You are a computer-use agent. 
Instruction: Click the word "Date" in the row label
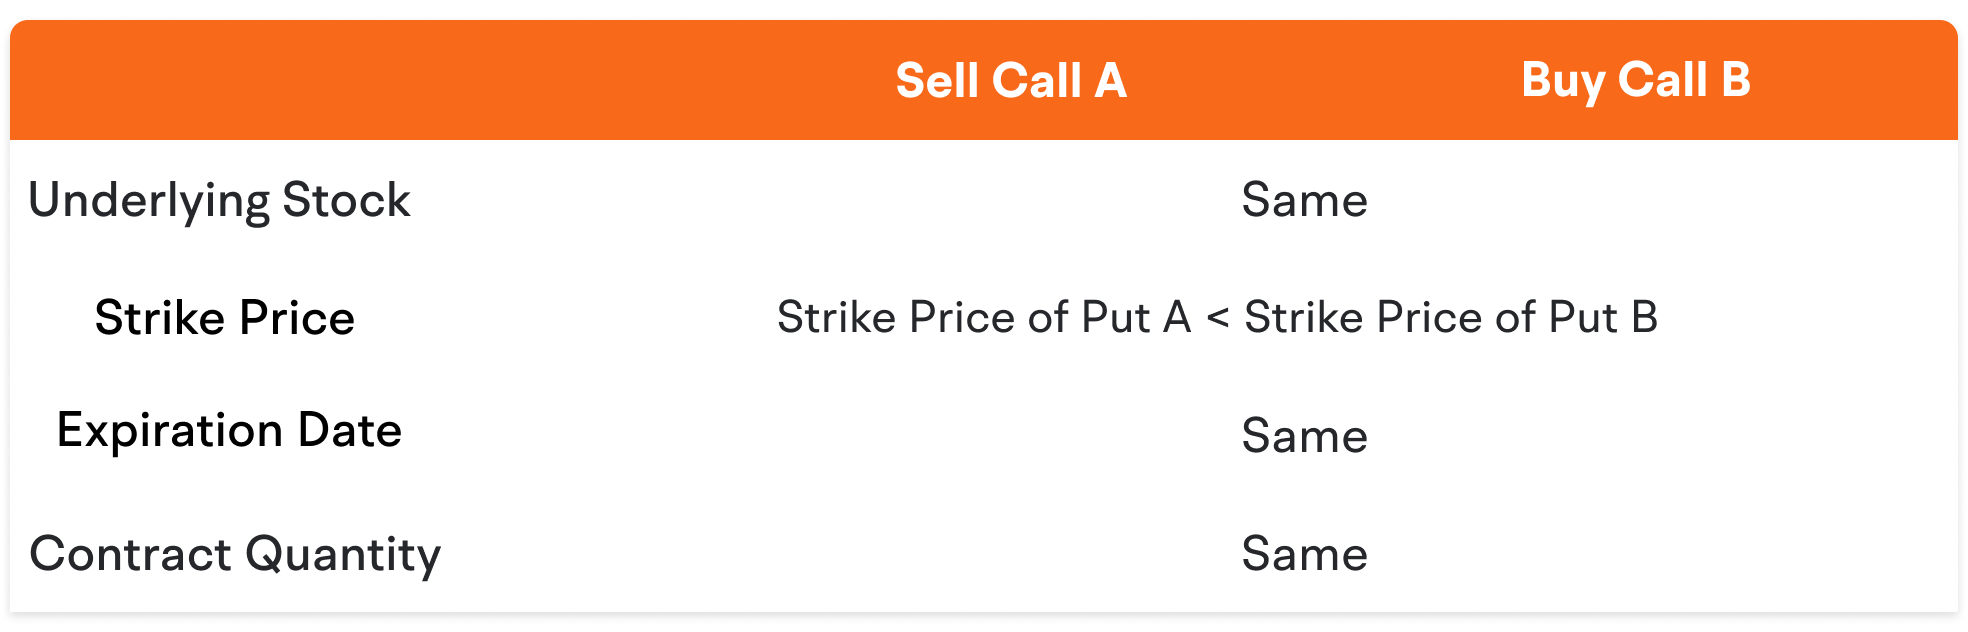350,431
